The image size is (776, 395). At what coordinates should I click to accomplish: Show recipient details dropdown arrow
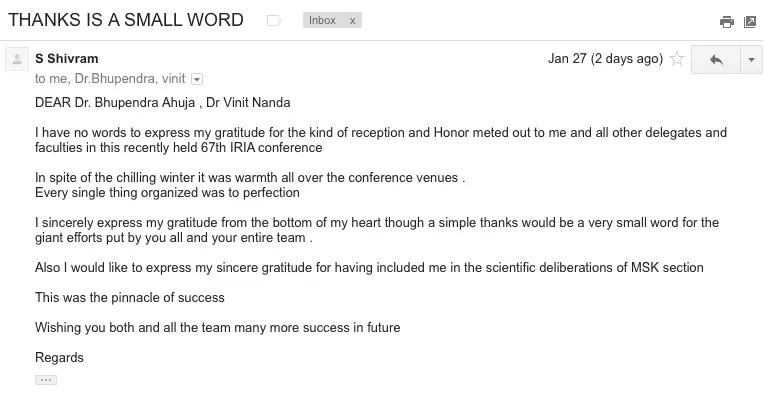point(197,79)
